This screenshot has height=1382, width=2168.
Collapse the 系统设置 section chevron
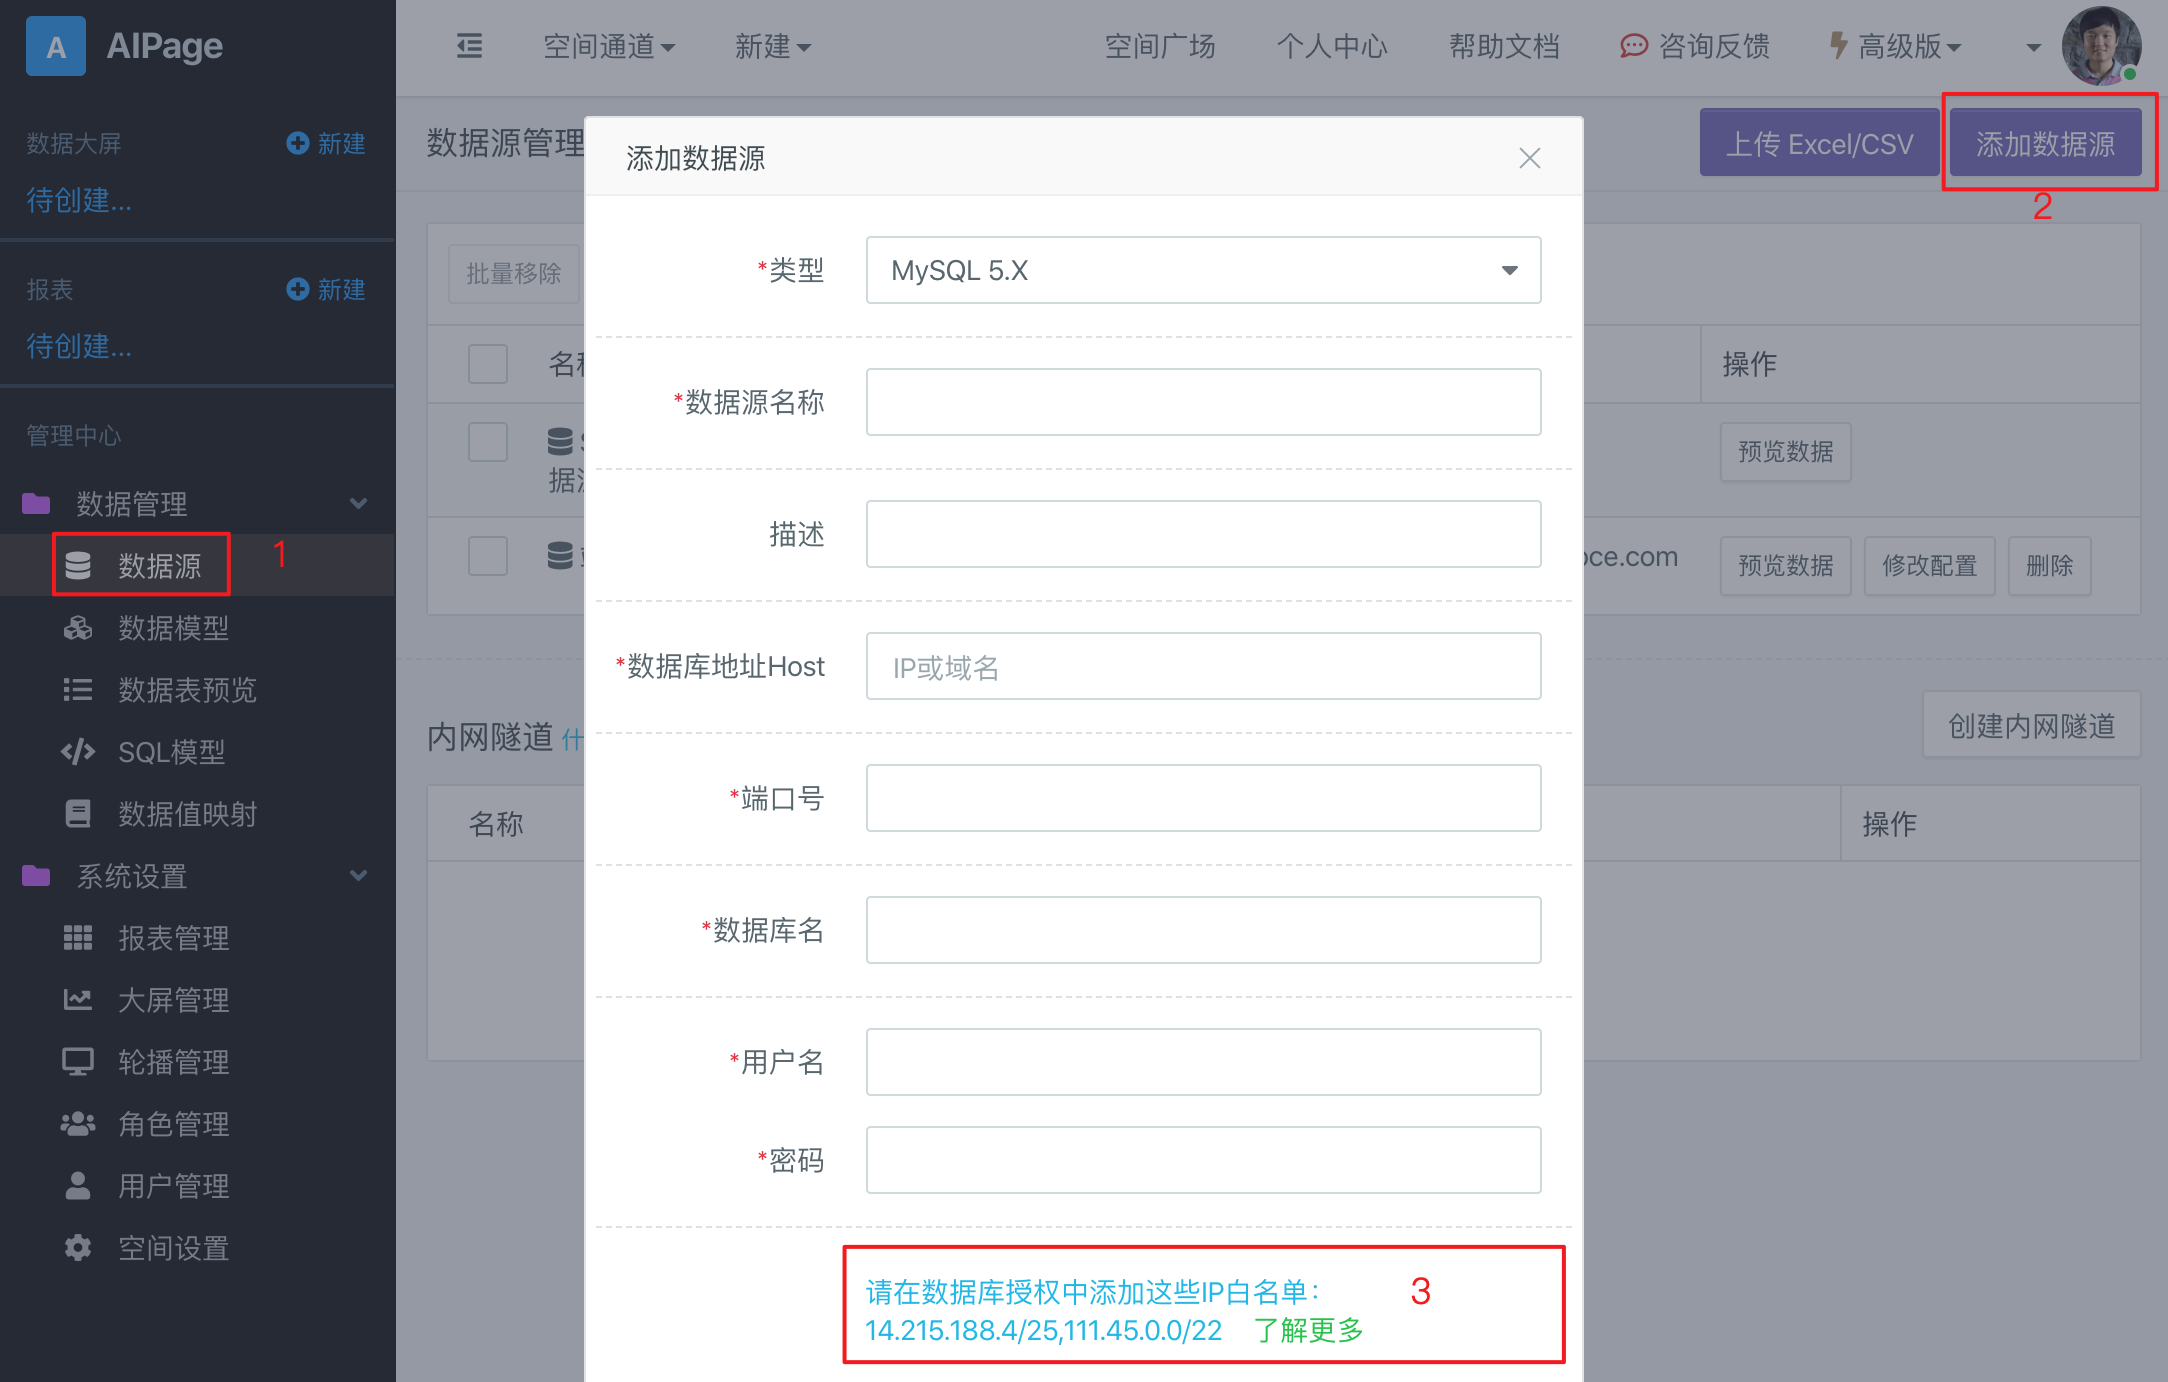coord(358,876)
